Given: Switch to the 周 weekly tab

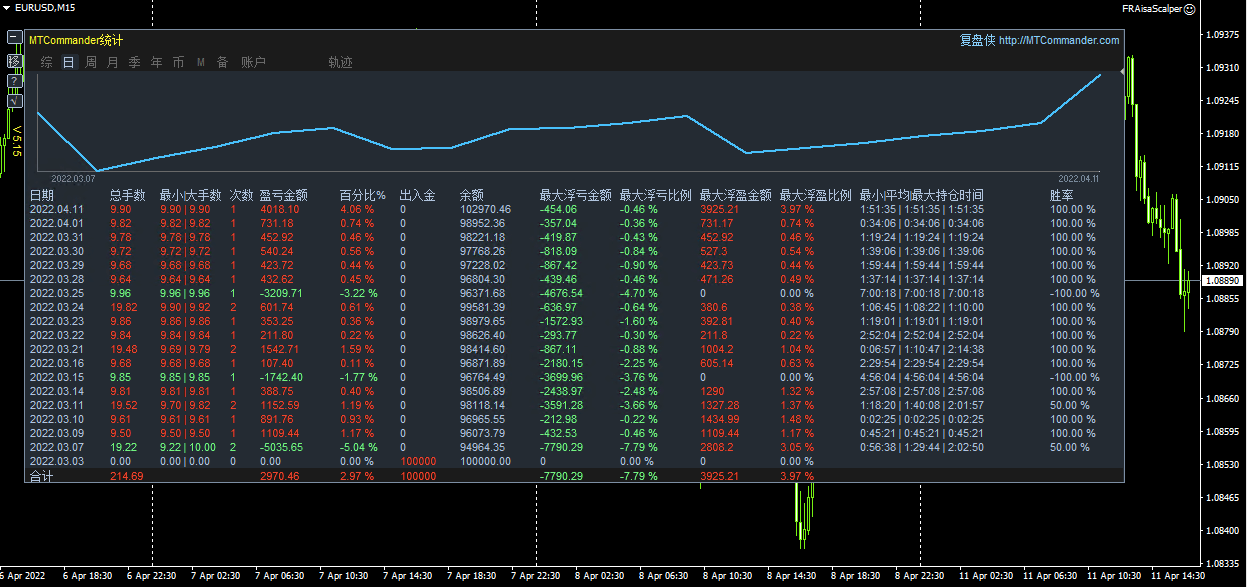Looking at the screenshot, I should tap(91, 62).
